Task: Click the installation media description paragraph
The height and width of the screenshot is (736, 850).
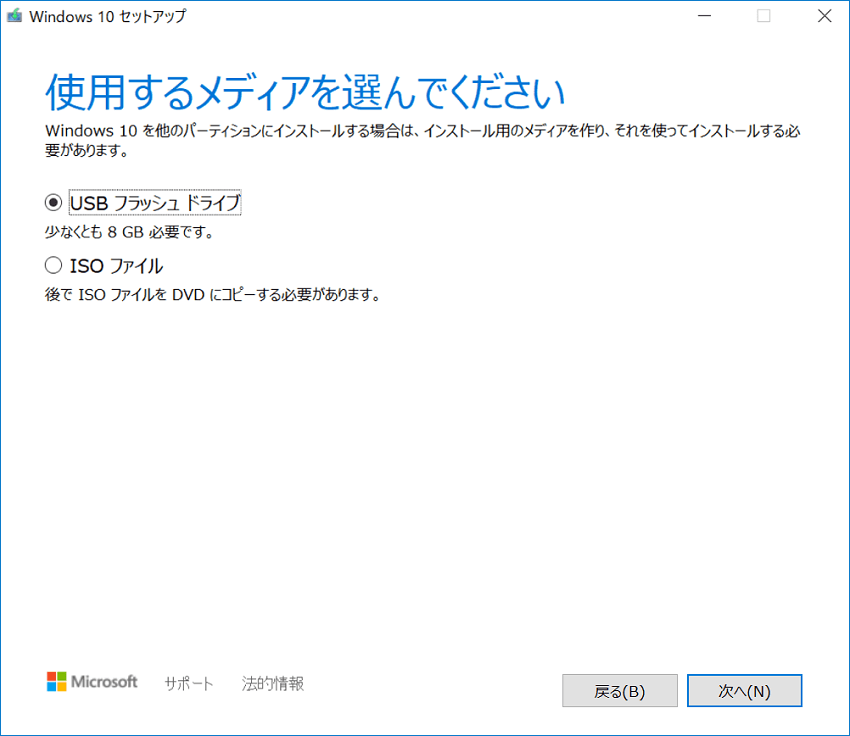Action: [x=420, y=141]
